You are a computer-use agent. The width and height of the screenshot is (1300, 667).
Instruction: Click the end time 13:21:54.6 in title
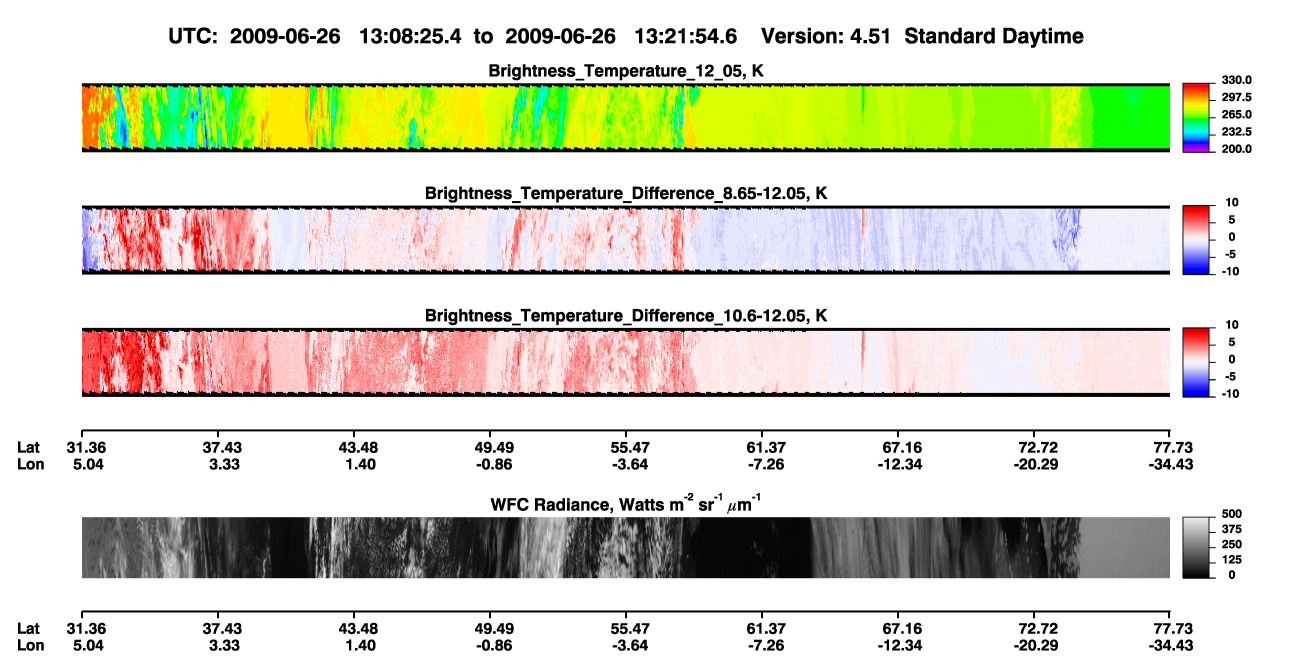click(685, 36)
